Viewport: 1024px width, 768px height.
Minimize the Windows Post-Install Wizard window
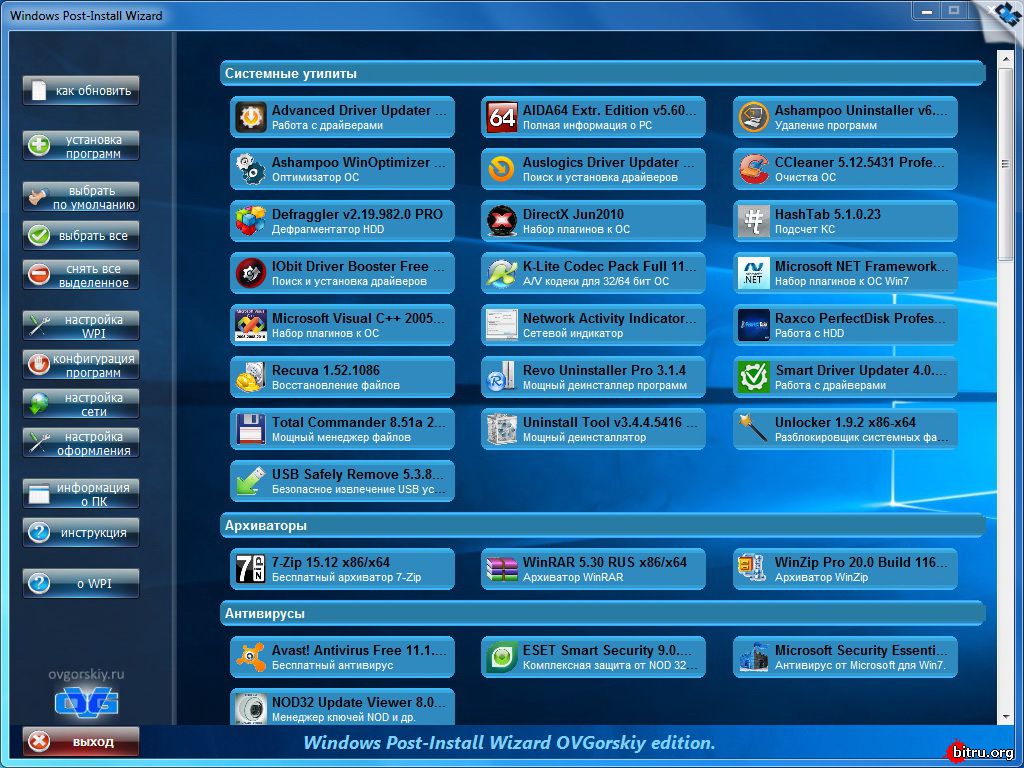tap(927, 10)
